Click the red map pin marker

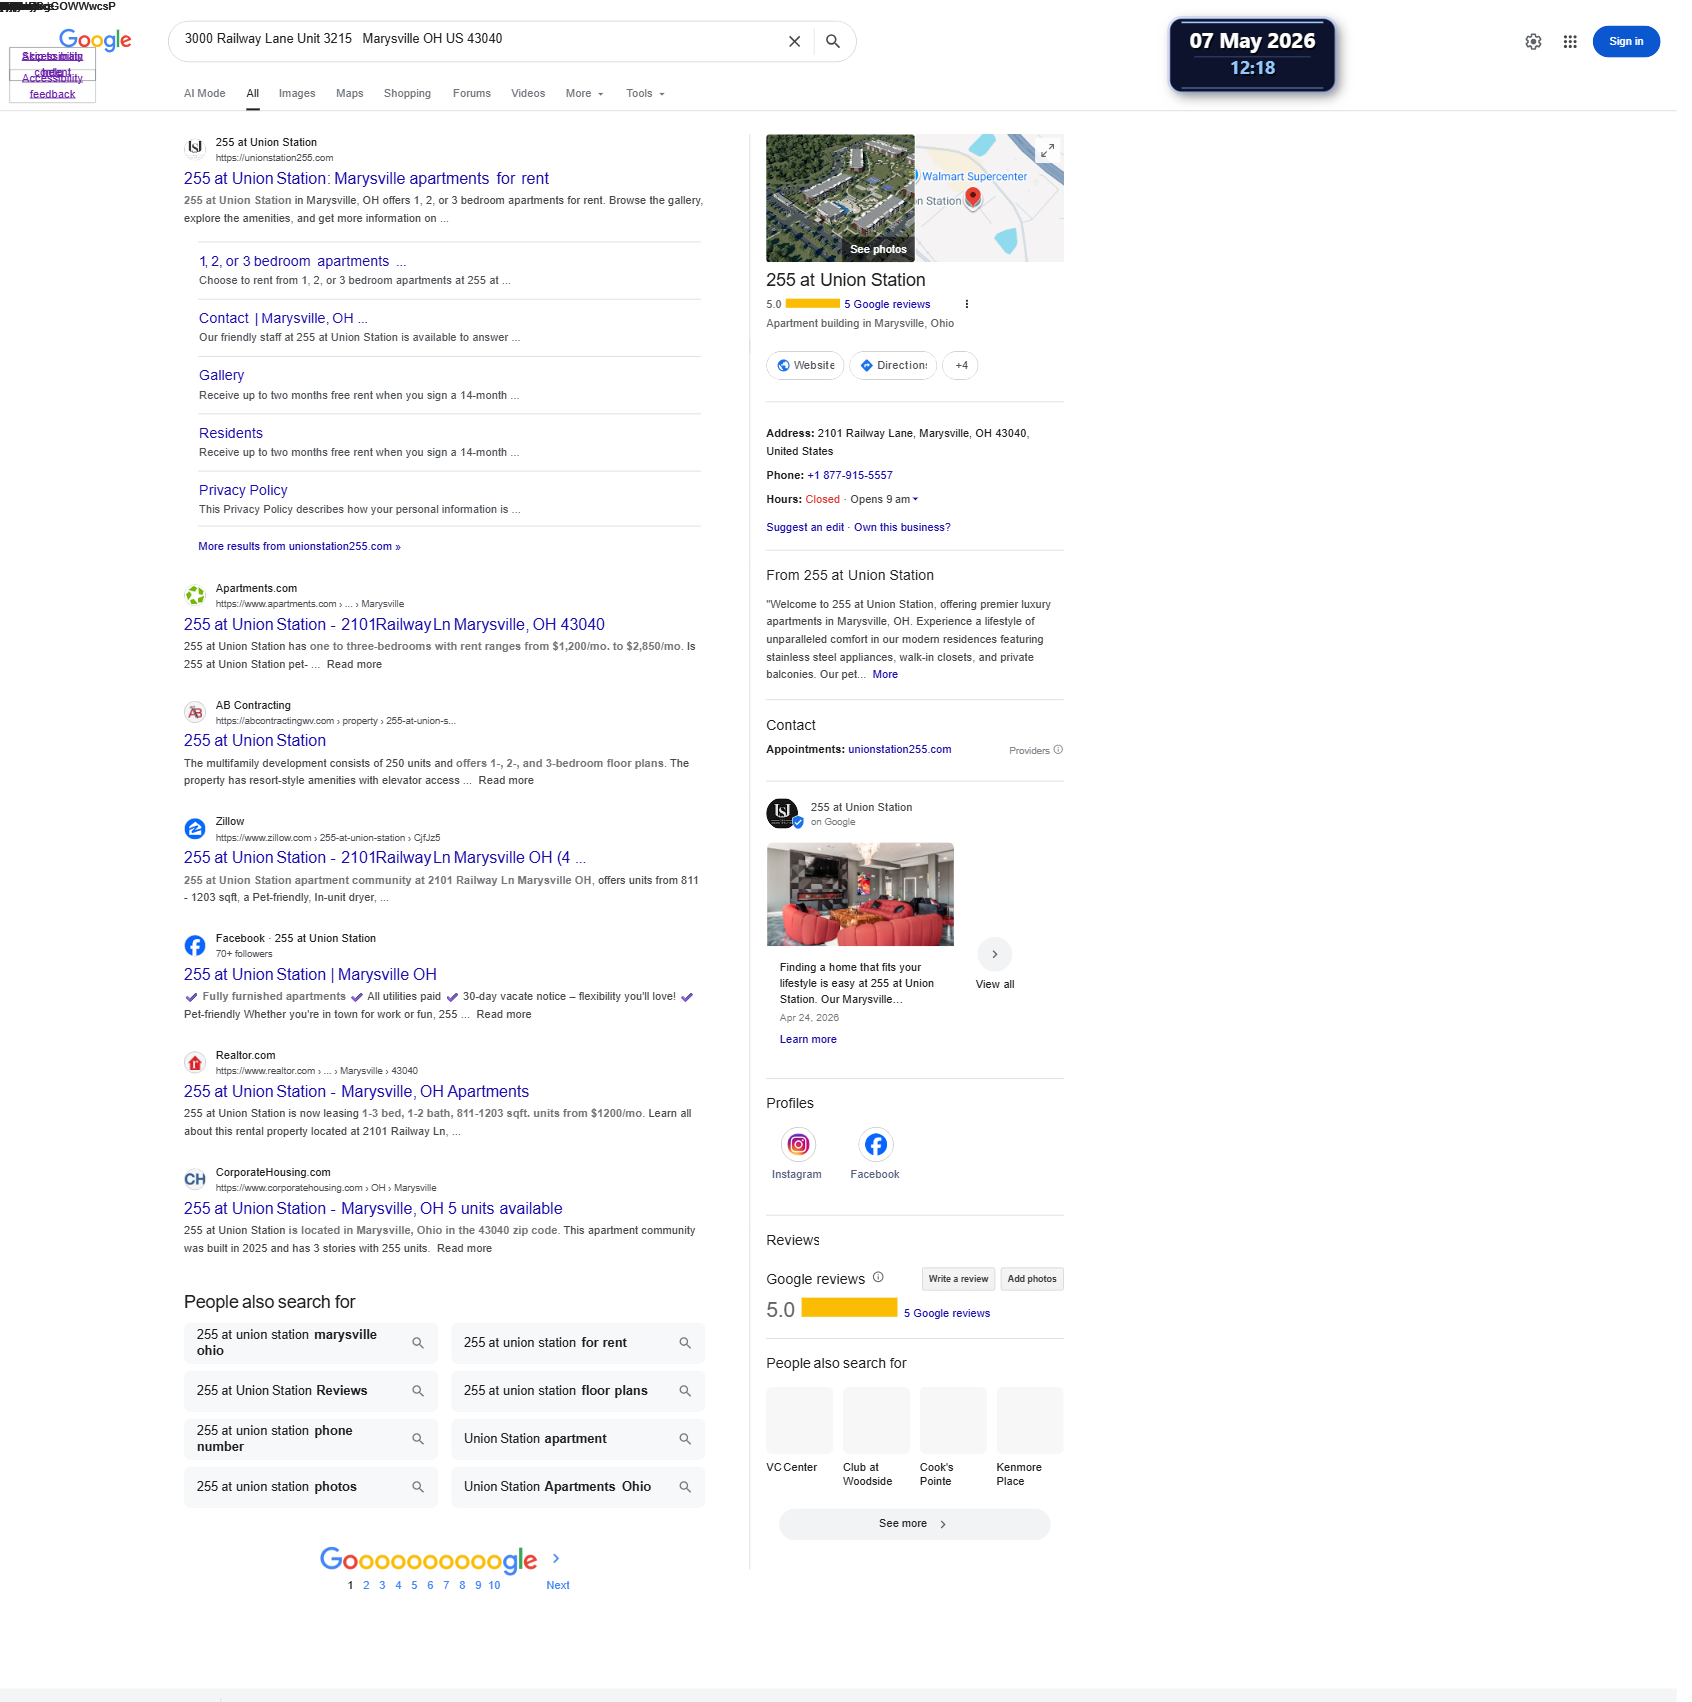pyautogui.click(x=972, y=198)
